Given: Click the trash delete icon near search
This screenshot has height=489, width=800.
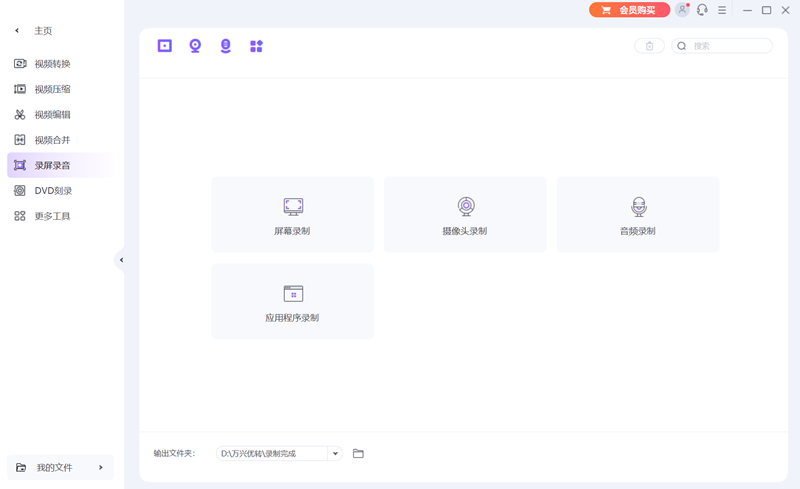Looking at the screenshot, I should 649,46.
